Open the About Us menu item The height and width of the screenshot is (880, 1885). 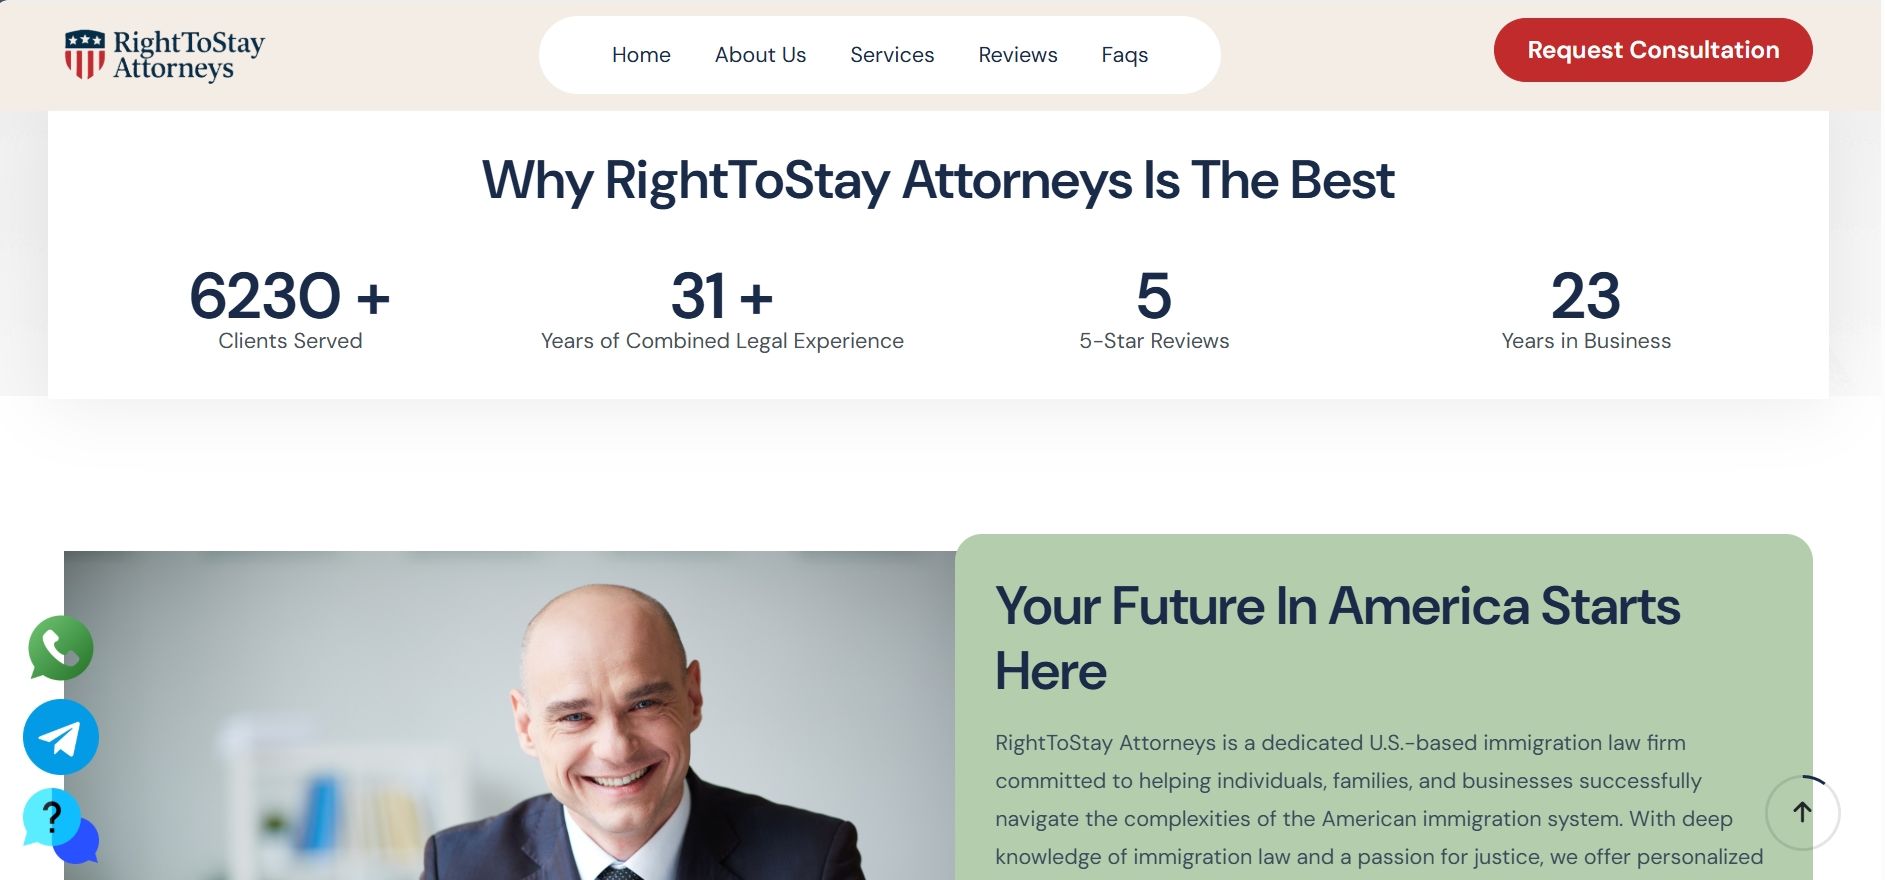coord(760,55)
